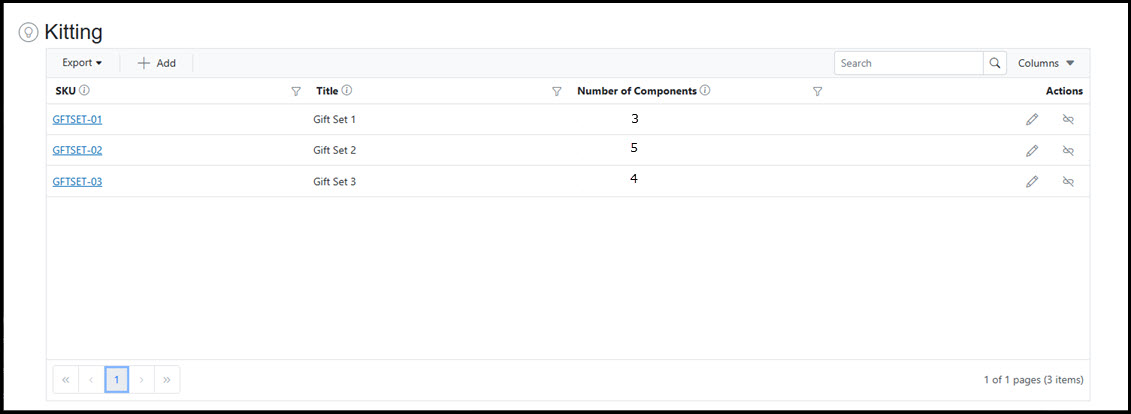Expand the Export dropdown
This screenshot has height=414, width=1131.
[x=82, y=63]
